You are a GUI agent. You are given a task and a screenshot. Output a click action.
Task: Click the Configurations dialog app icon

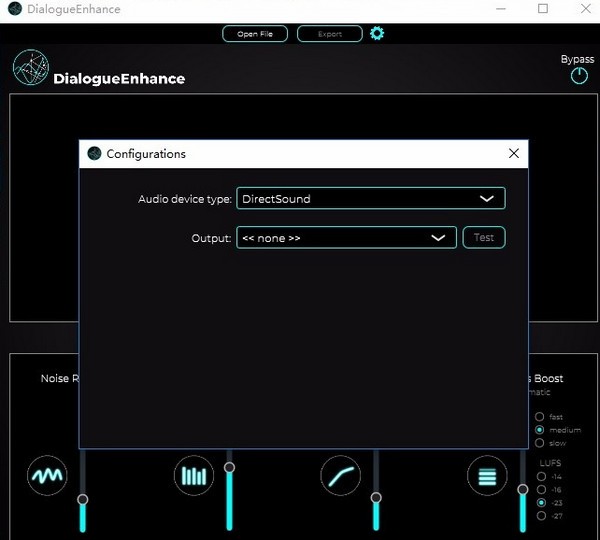click(94, 153)
